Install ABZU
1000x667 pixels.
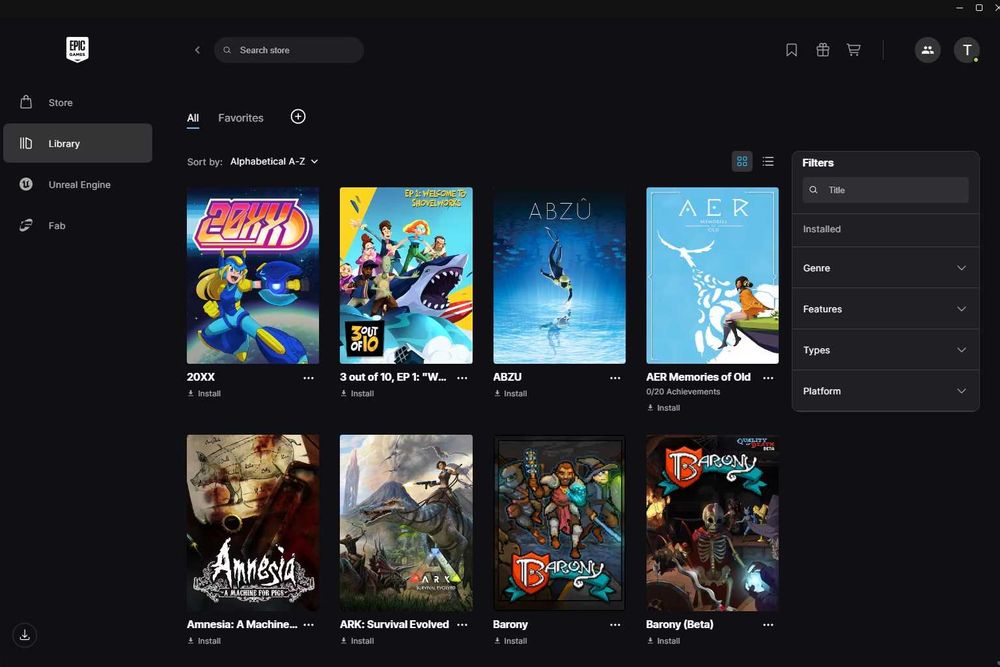pyautogui.click(x=510, y=393)
